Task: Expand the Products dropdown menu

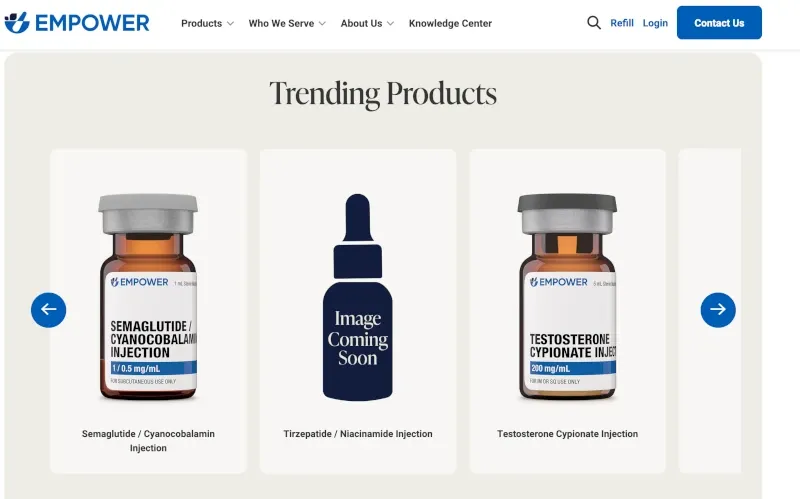Action: coord(207,23)
